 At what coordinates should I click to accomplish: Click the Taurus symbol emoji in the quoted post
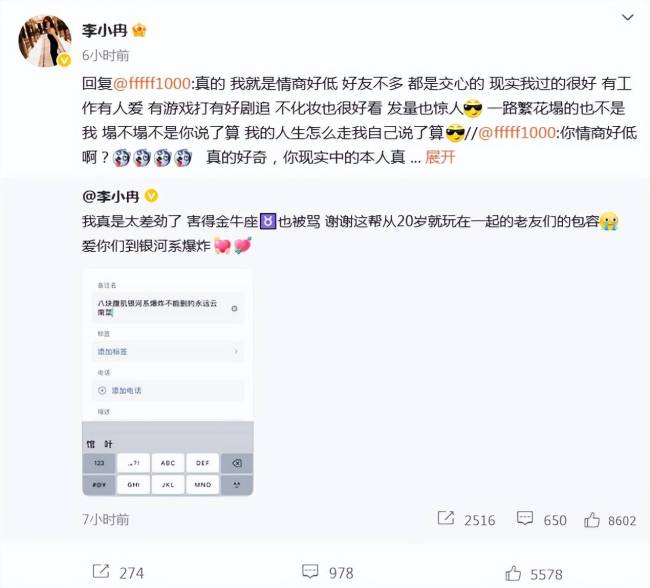pos(268,221)
